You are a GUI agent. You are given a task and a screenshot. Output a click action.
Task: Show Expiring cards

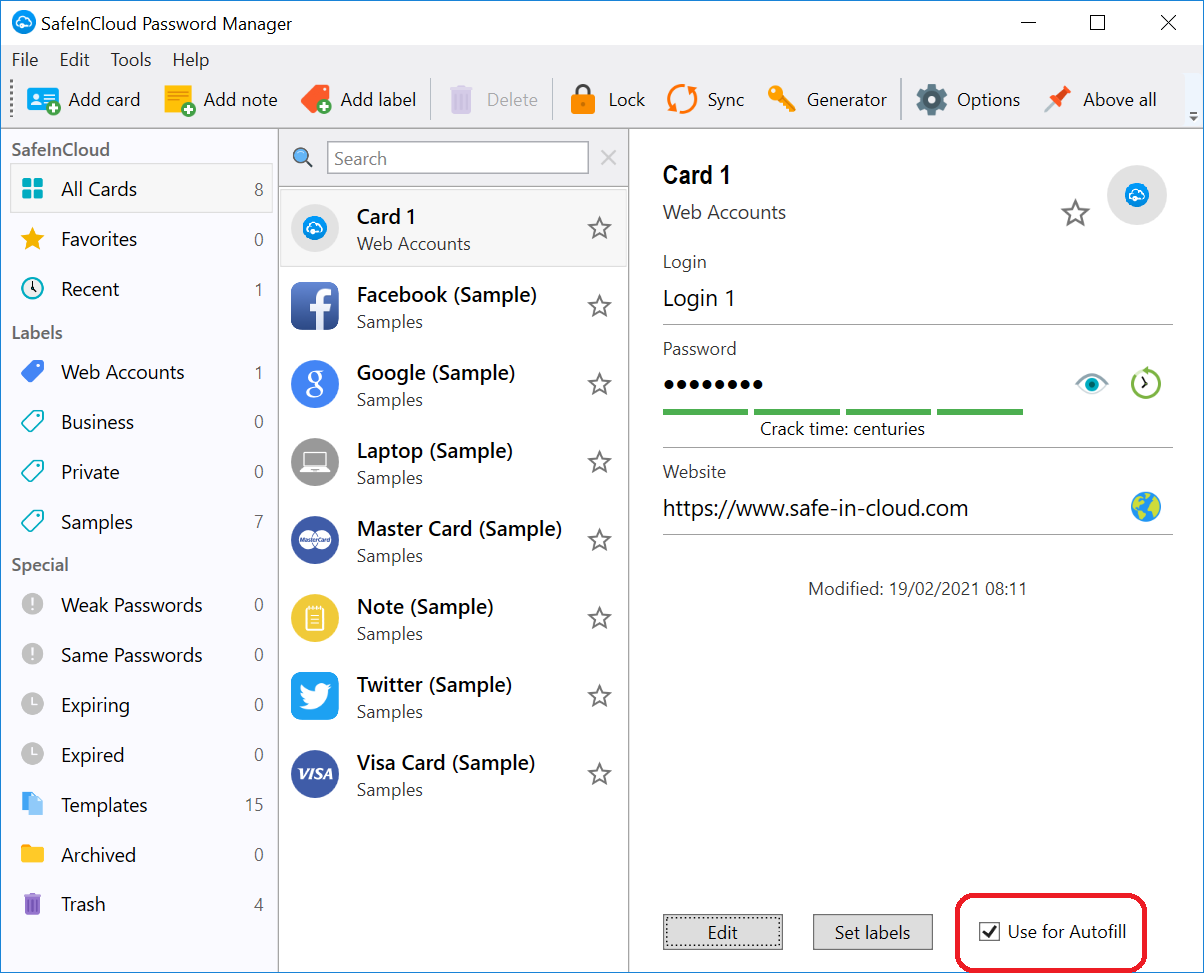141,705
